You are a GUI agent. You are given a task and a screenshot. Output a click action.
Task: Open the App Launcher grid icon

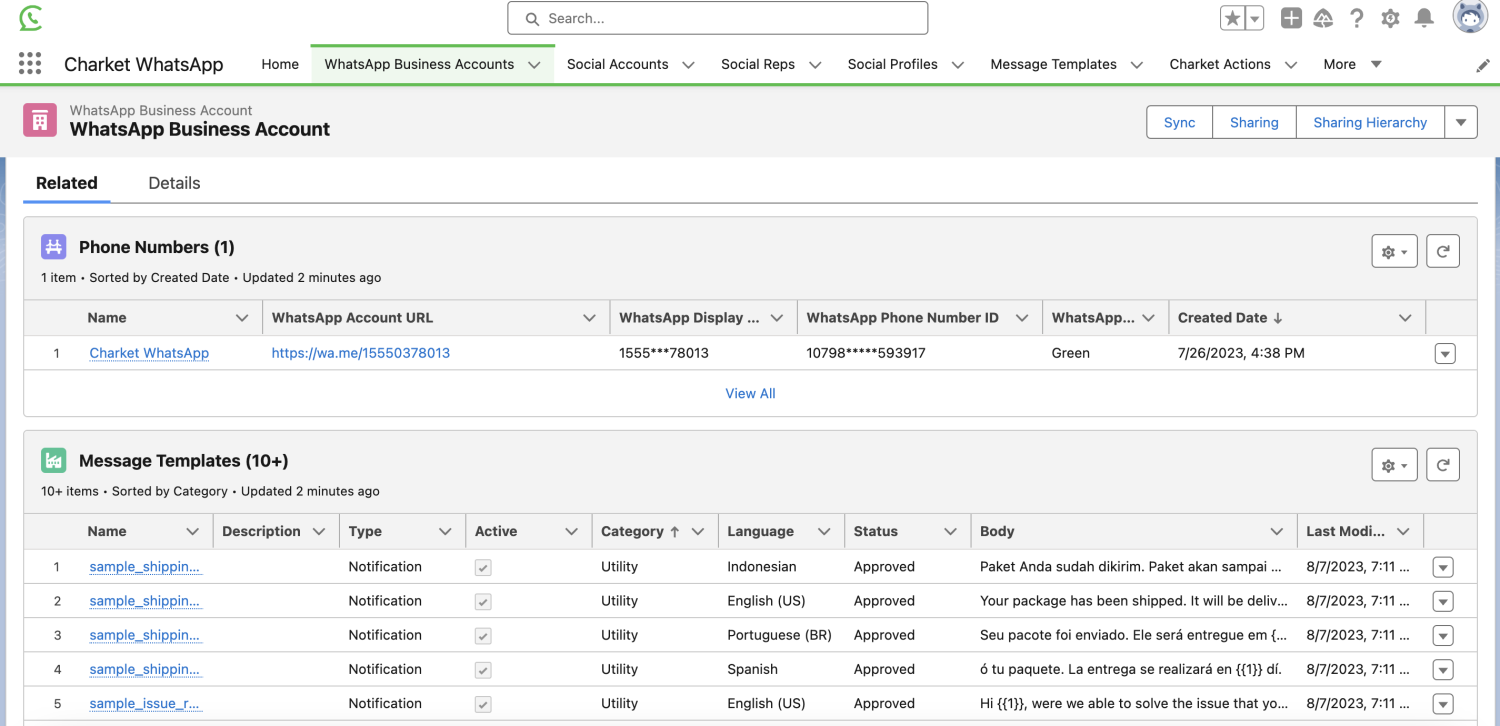(30, 64)
